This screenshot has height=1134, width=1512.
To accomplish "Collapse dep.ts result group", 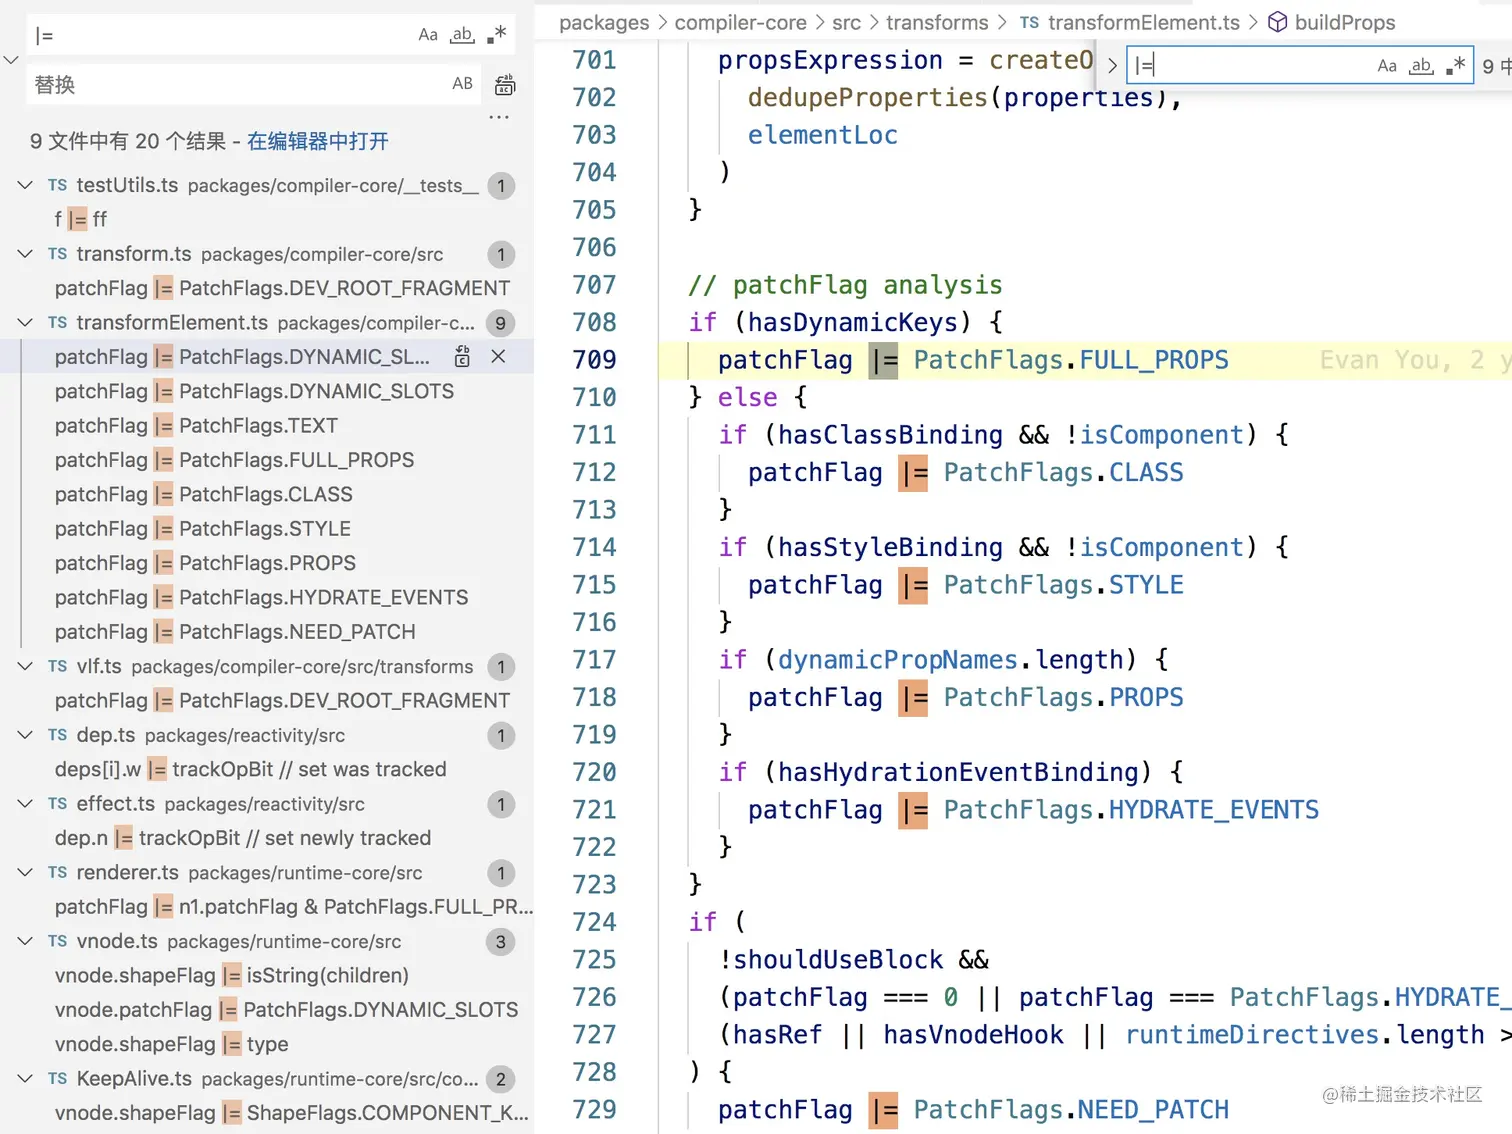I will (x=25, y=735).
